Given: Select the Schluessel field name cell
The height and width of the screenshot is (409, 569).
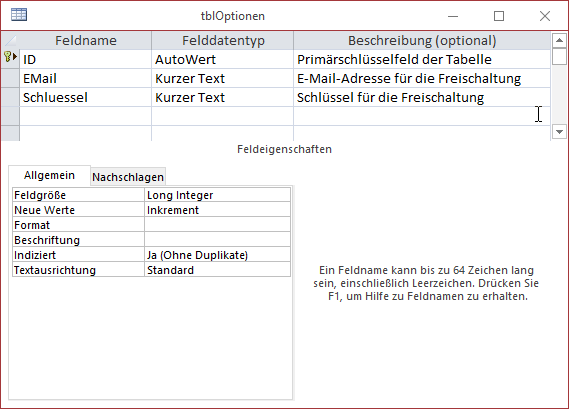Looking at the screenshot, I should (86, 97).
